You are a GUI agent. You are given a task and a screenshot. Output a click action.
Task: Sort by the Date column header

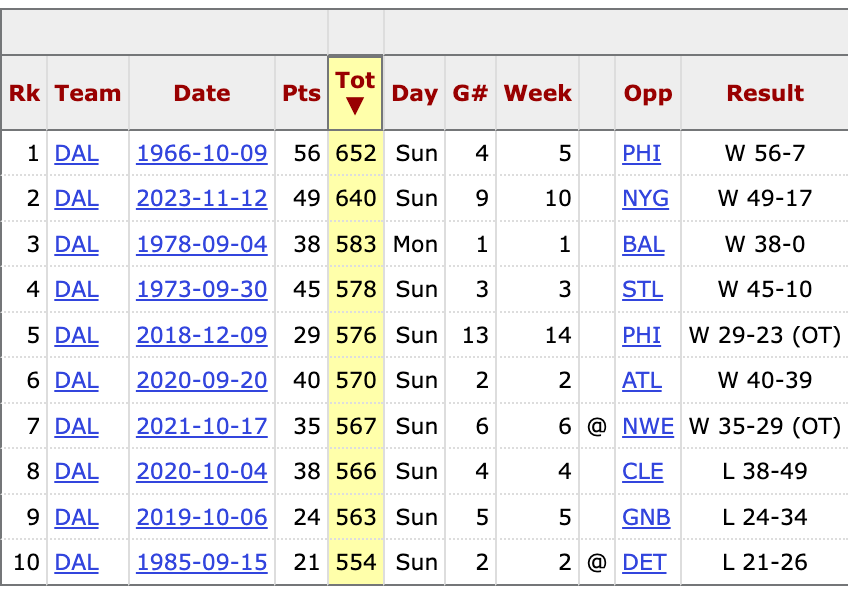coord(202,92)
